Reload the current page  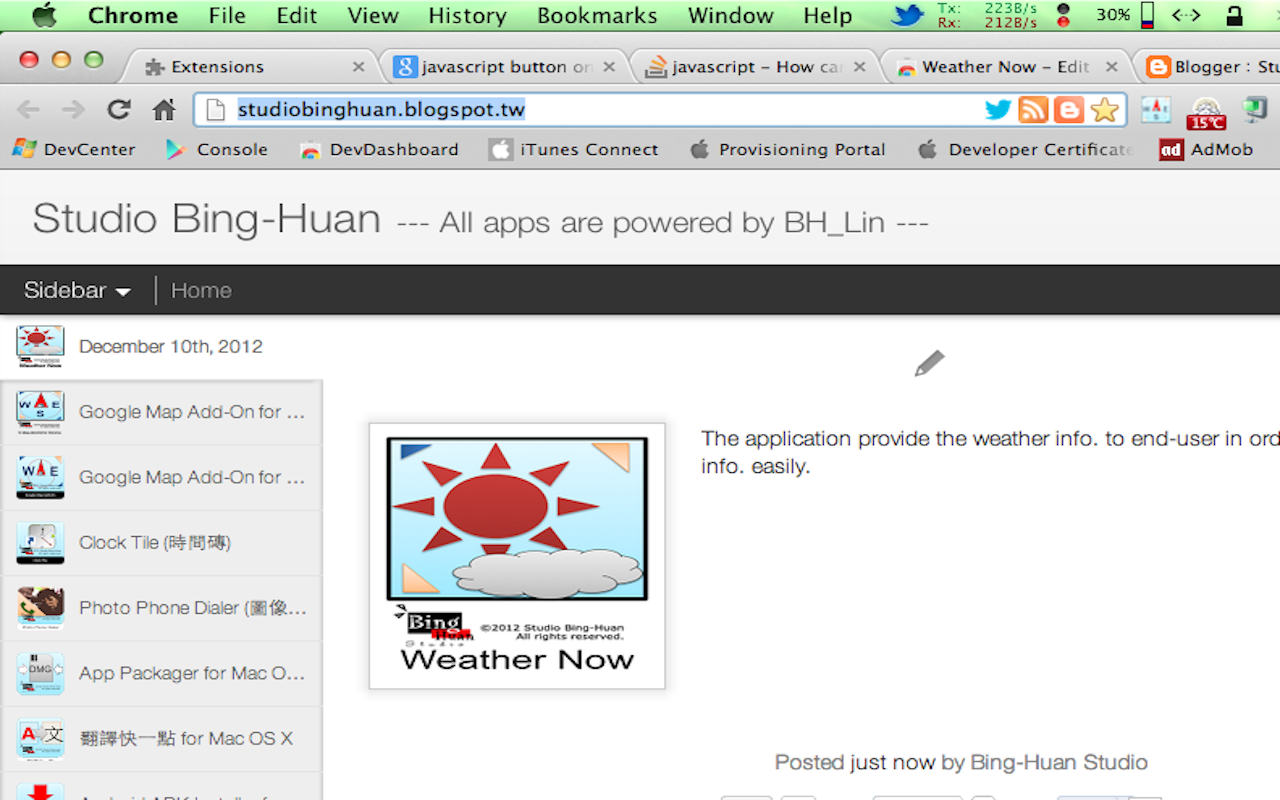119,109
